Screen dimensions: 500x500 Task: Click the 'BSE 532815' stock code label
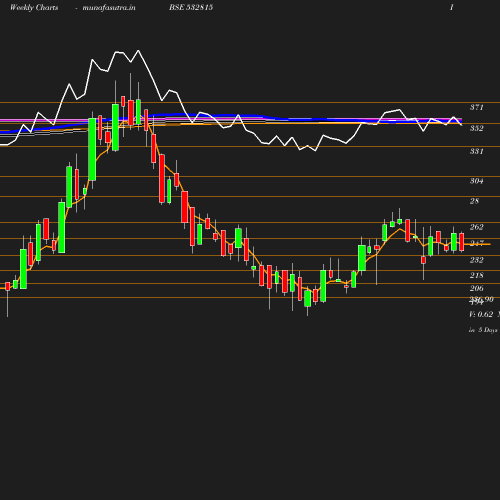pyautogui.click(x=191, y=7)
